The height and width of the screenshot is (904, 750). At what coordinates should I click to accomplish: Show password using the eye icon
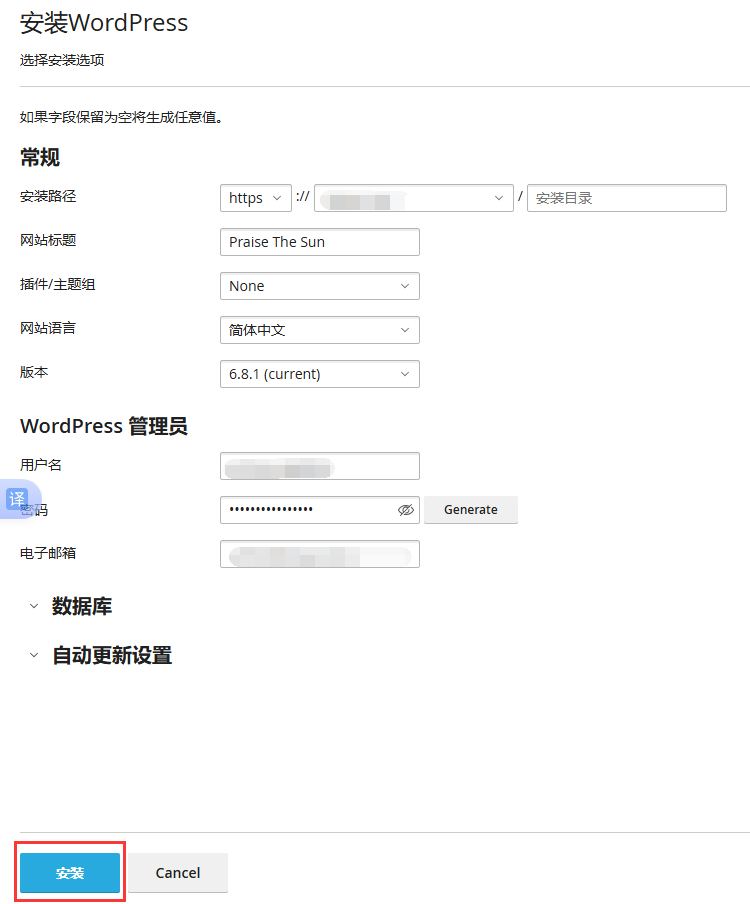405,510
